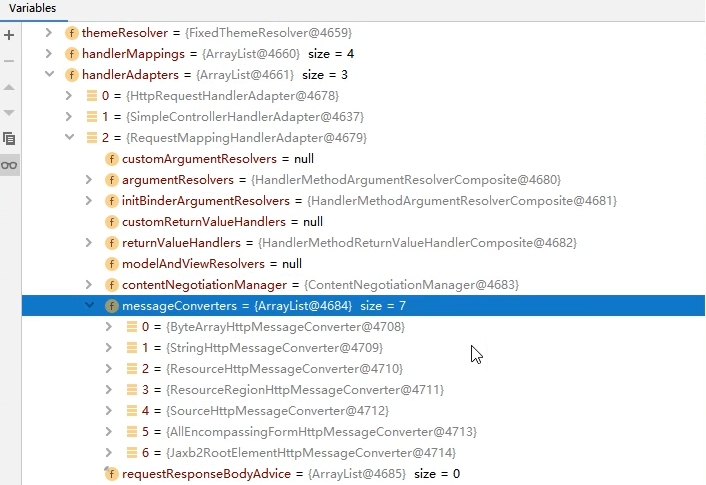Select the {ContentNegotiationManager@4683} value
This screenshot has height=485, width=706.
[412, 285]
